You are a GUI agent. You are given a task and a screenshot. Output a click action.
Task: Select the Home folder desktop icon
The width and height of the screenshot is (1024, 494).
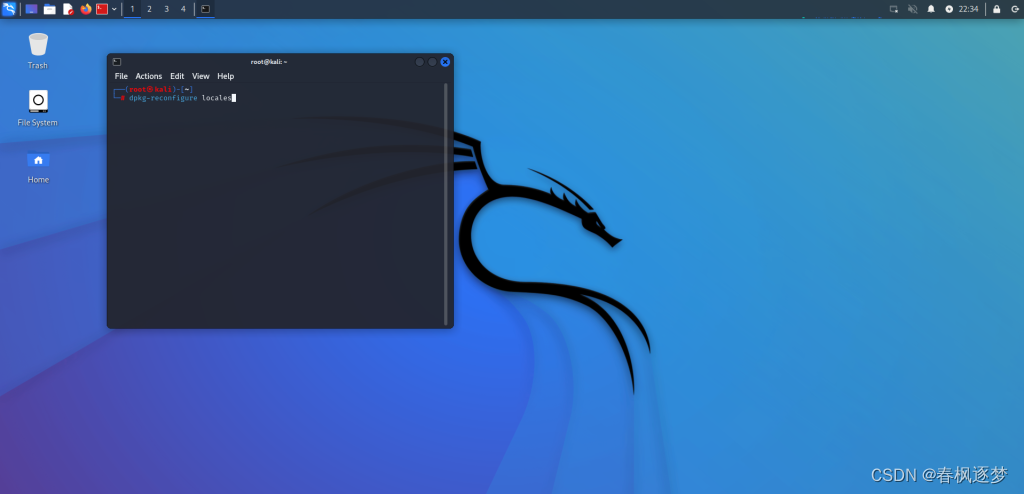tap(38, 166)
